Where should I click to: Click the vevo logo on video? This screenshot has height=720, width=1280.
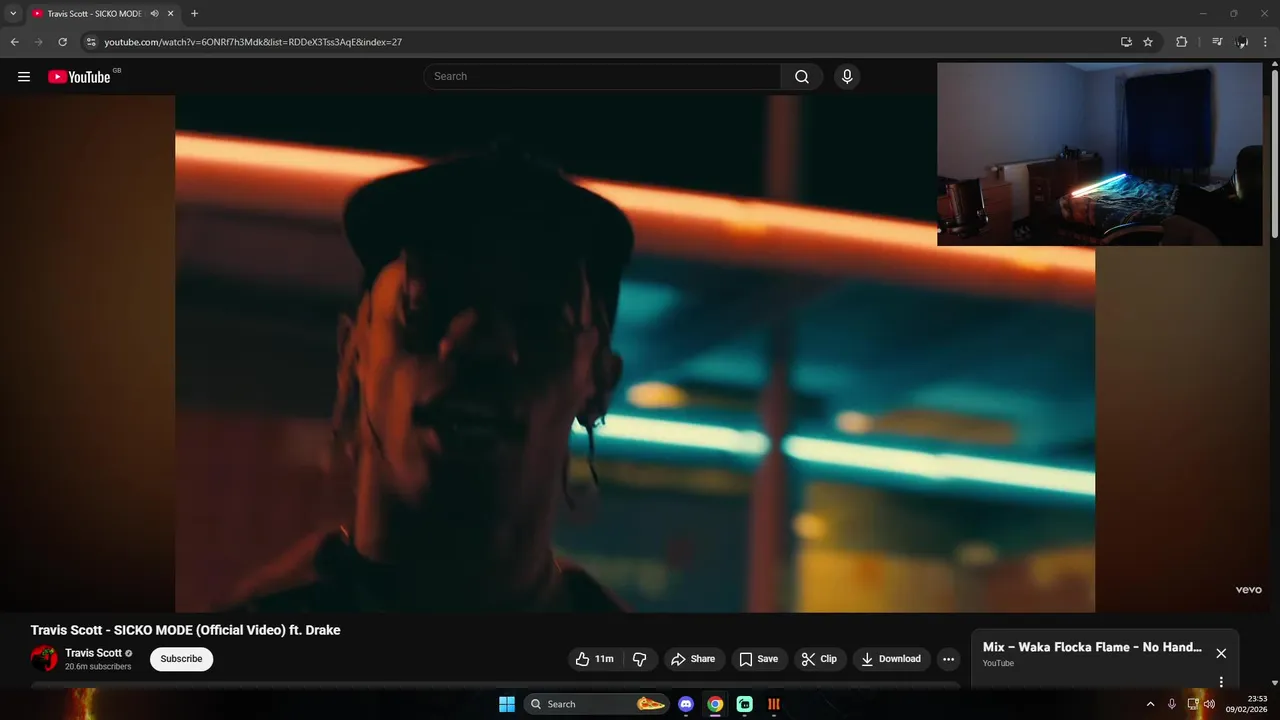click(1248, 590)
